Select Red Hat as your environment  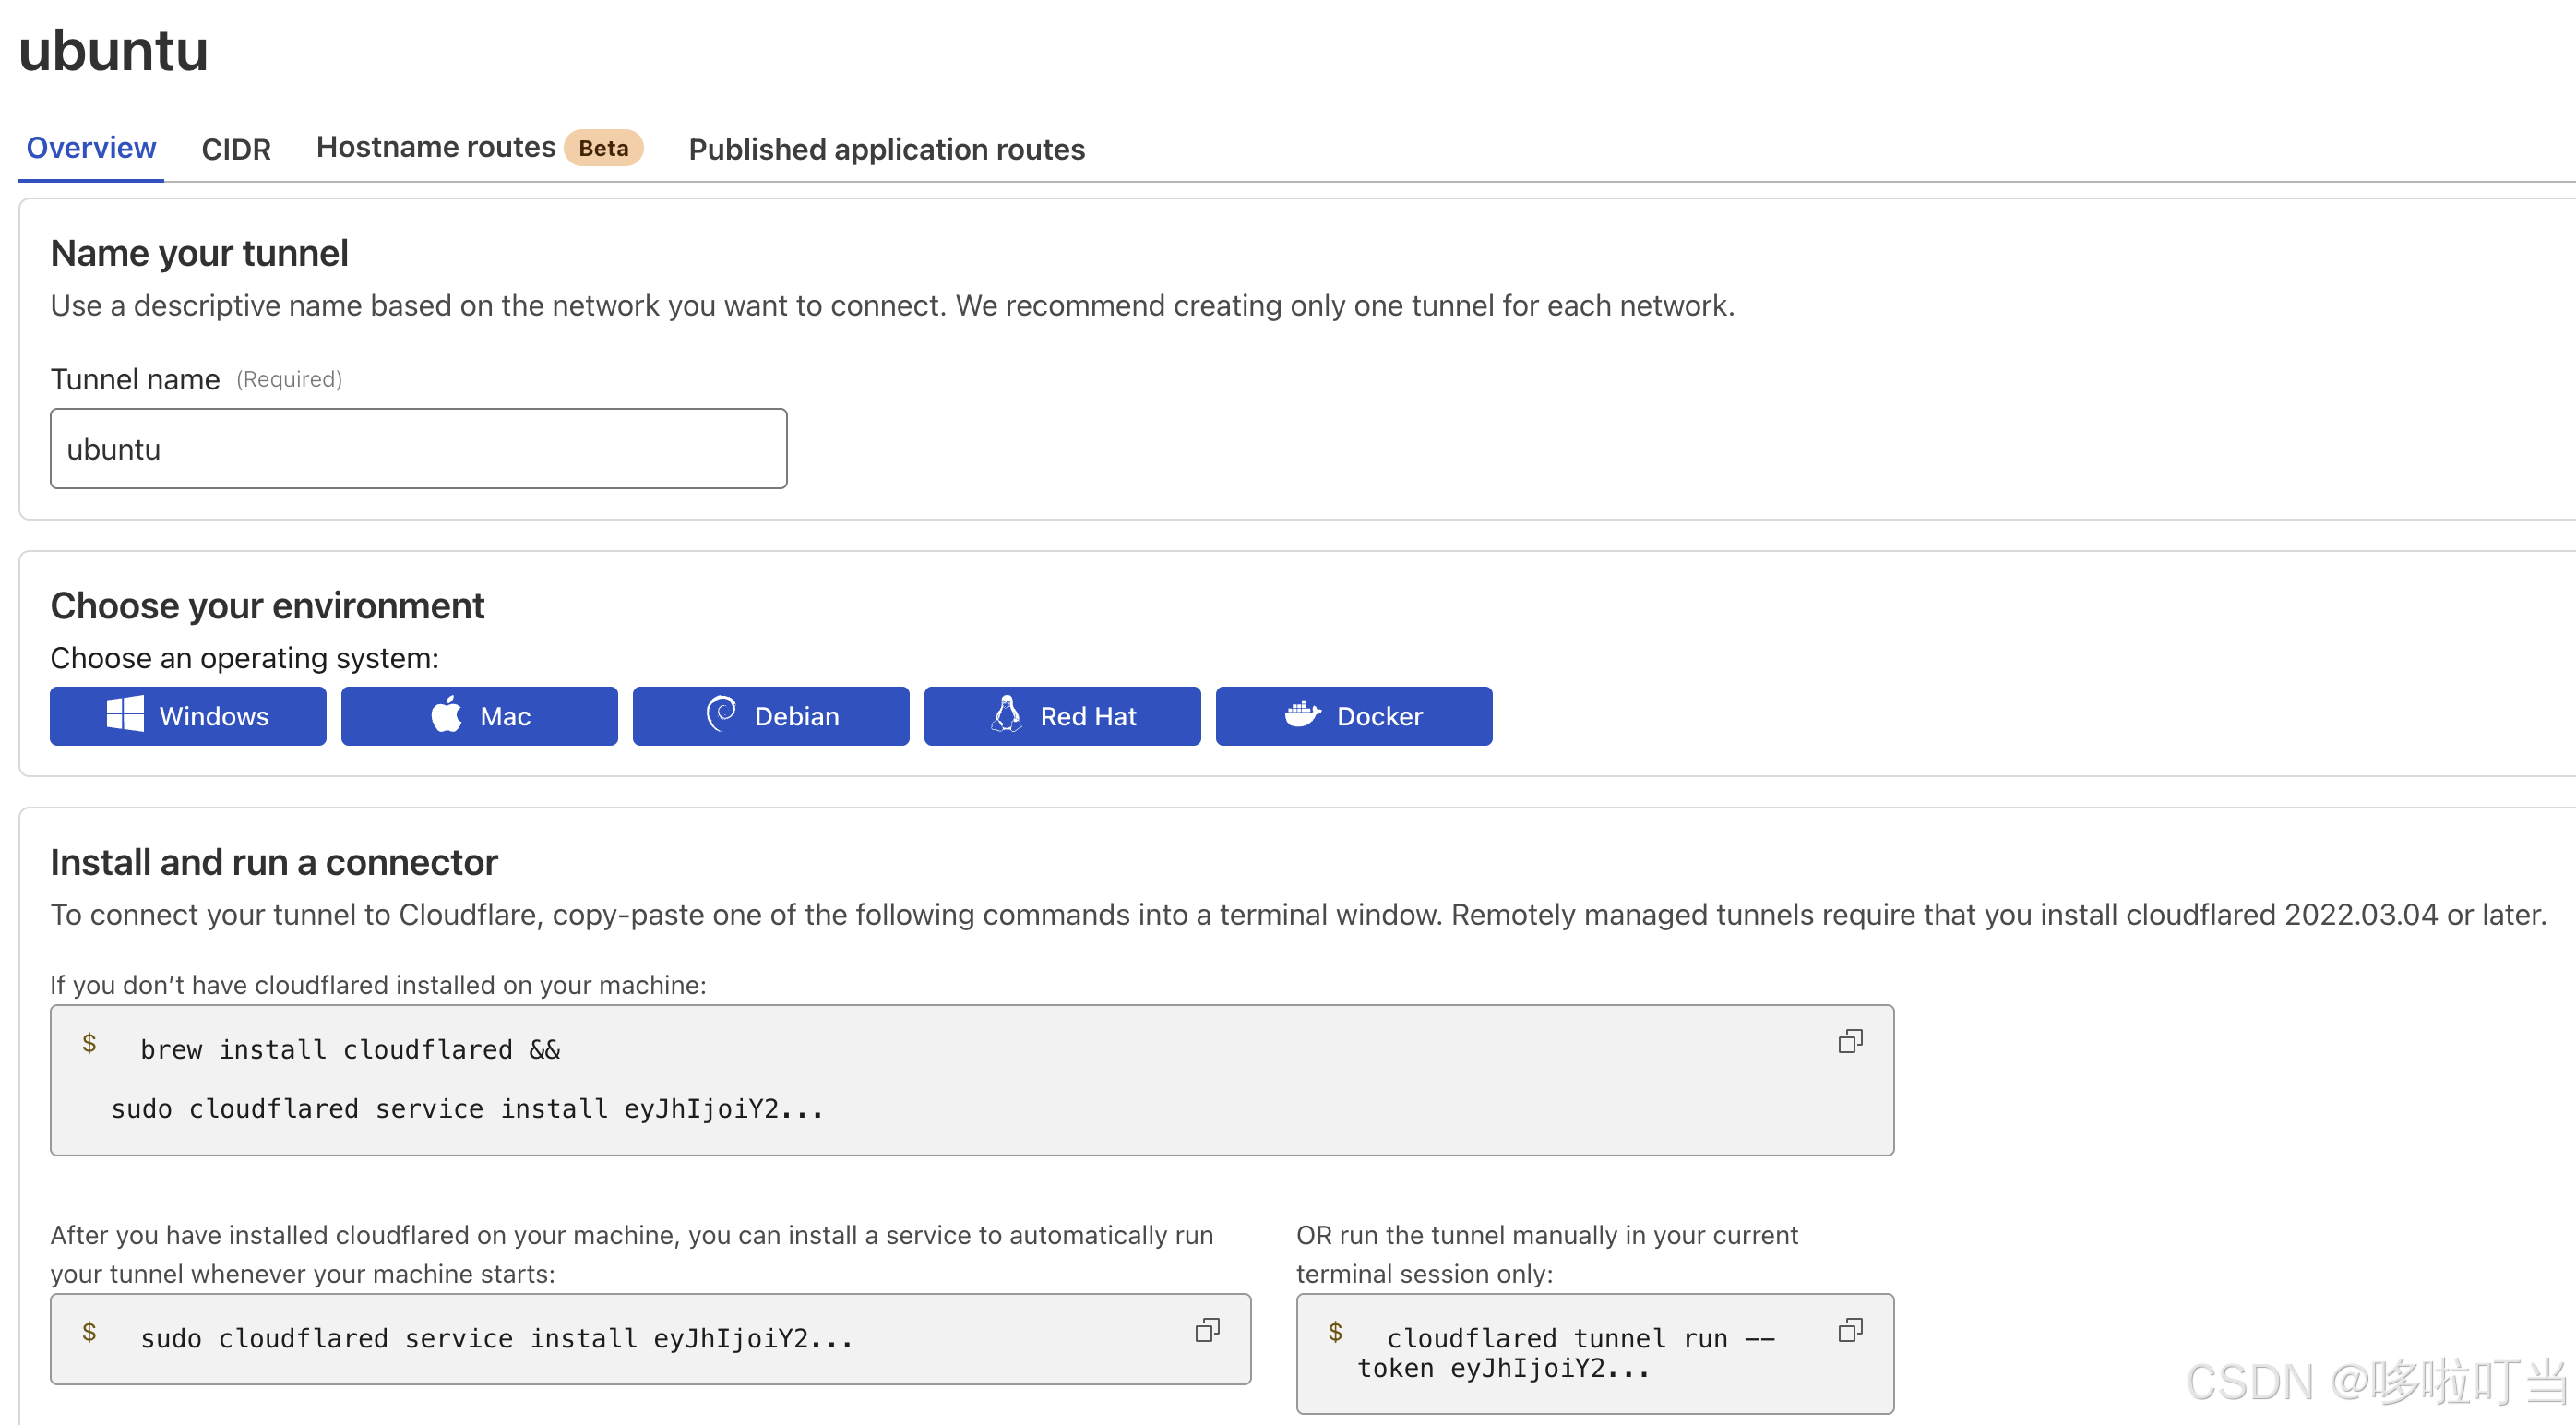click(1062, 715)
